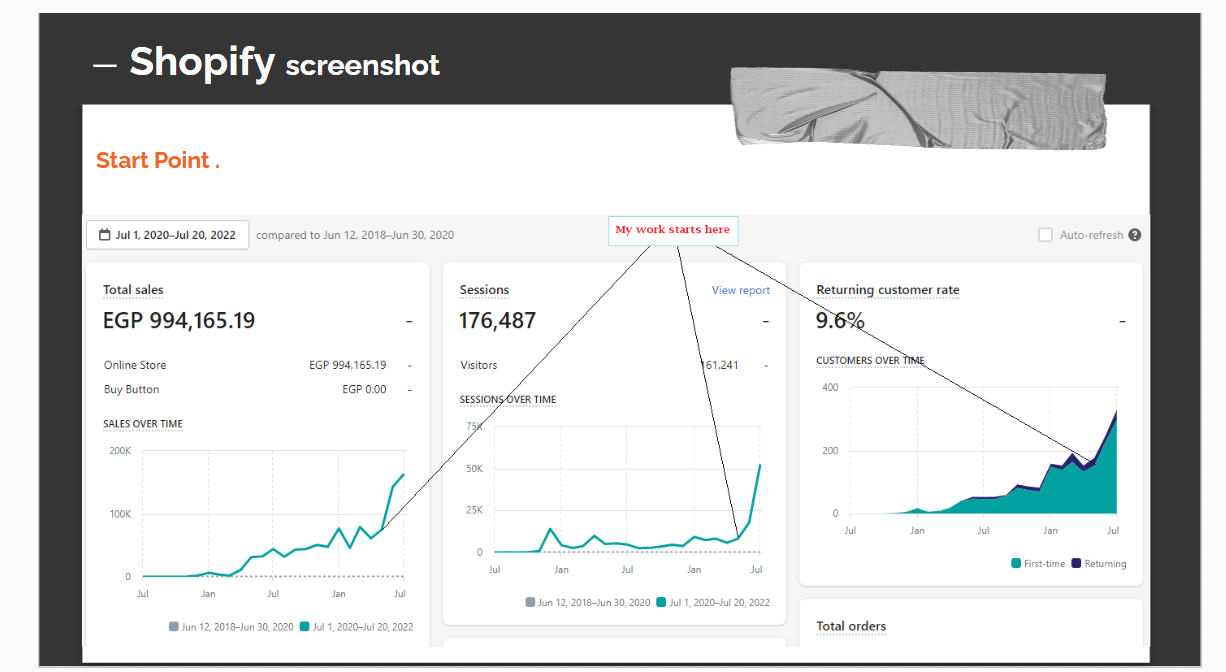This screenshot has width=1226, height=672.
Task: Click First-time legend teal swatch
Action: (1016, 563)
